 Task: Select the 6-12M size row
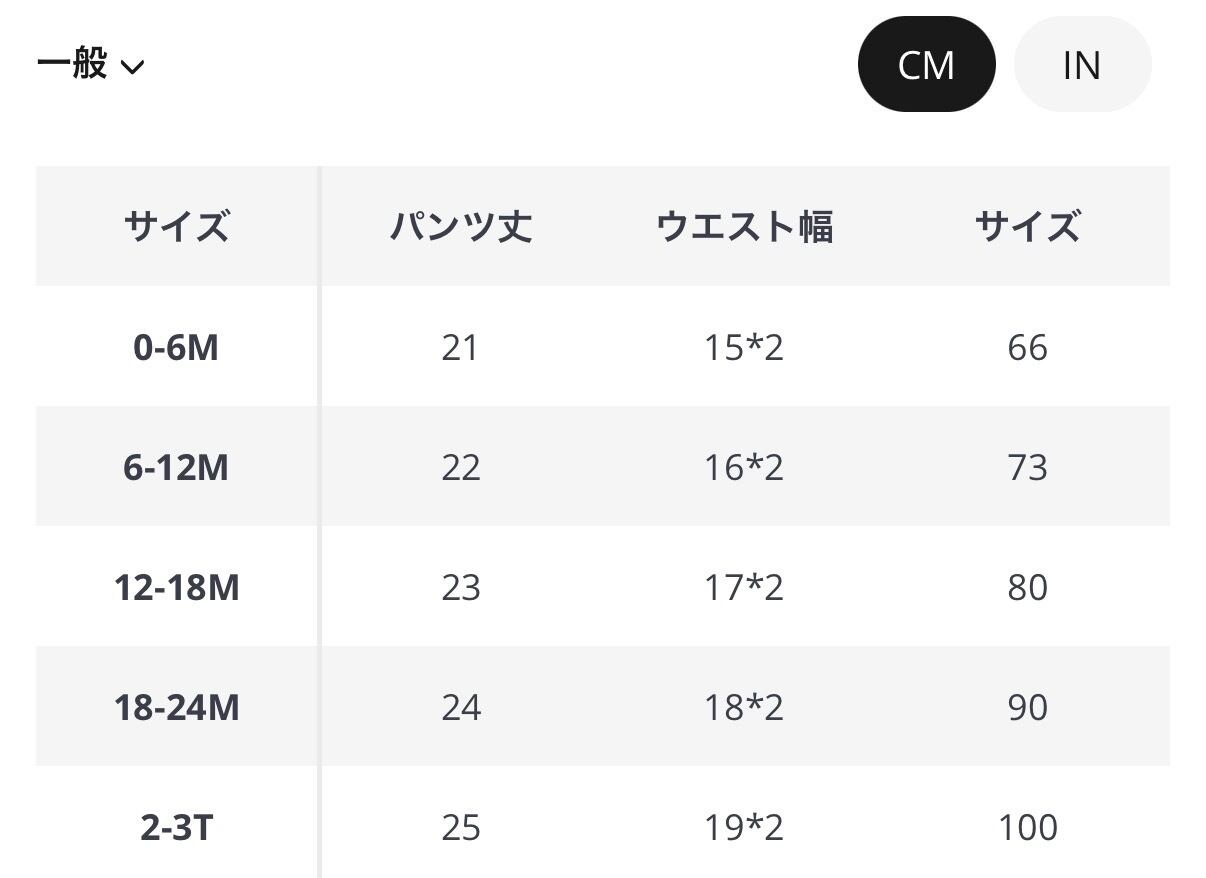176,467
